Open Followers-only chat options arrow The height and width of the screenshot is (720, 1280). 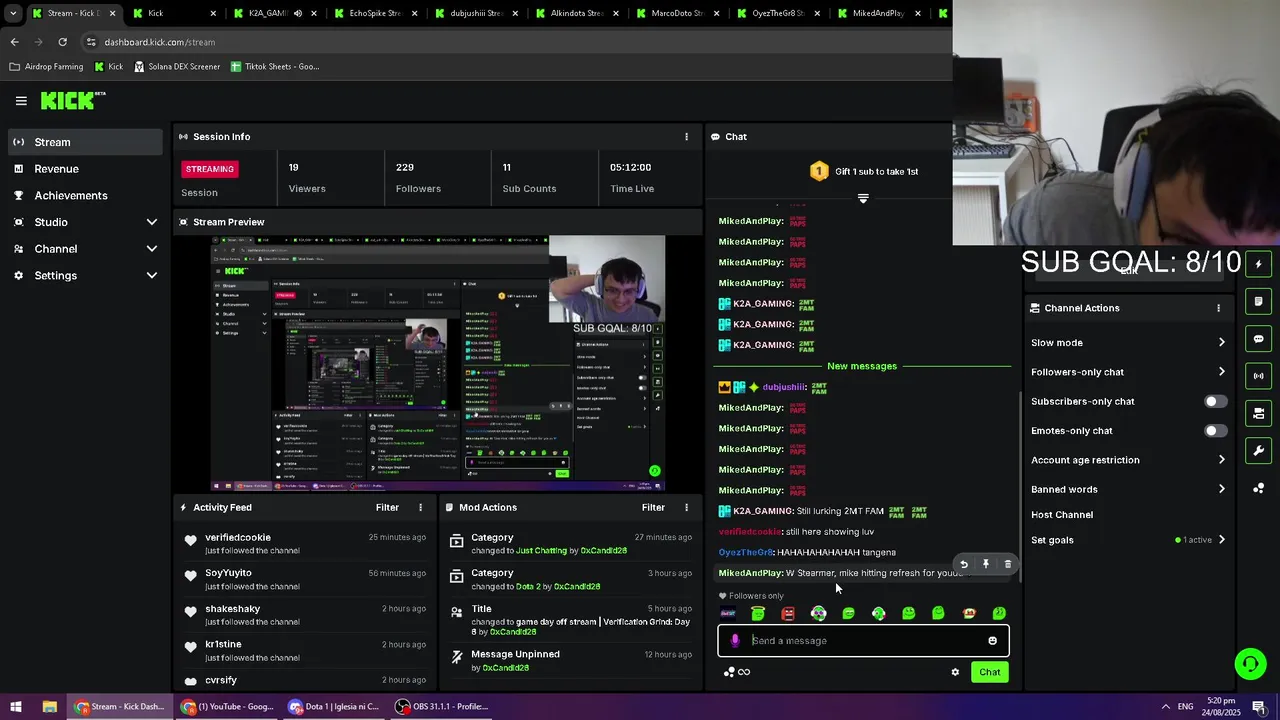[x=1221, y=372]
